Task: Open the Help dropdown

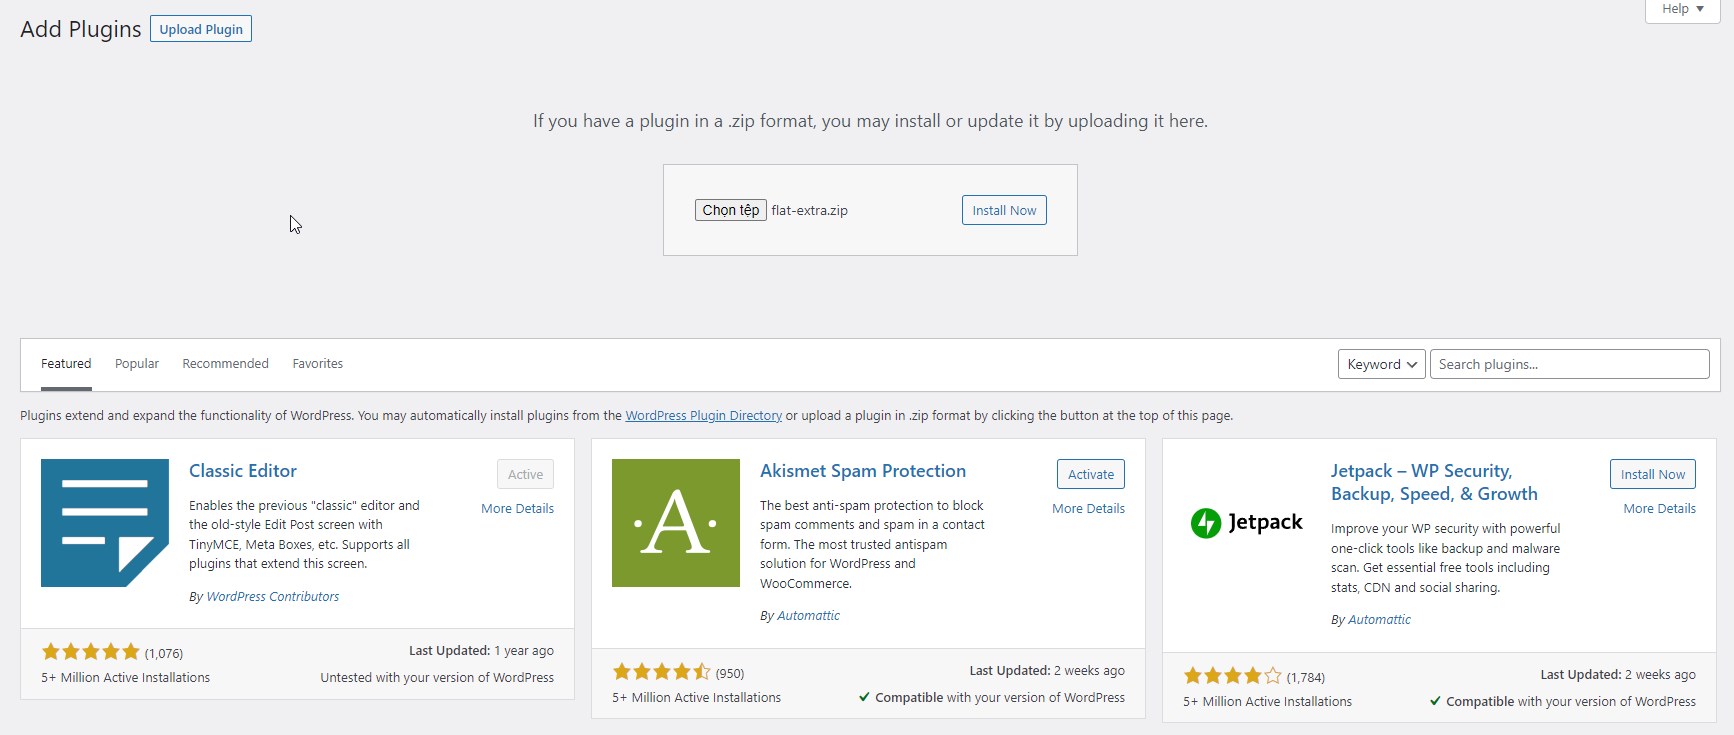Action: [x=1683, y=9]
